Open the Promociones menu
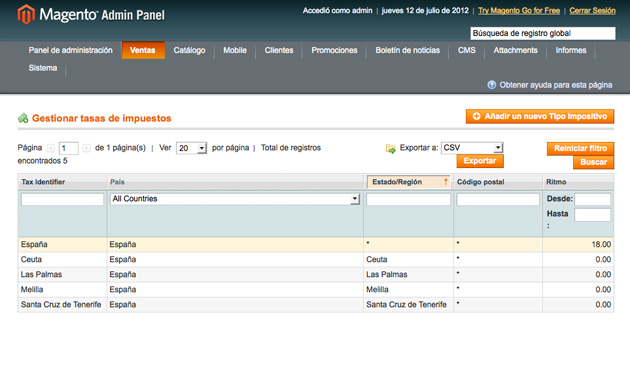Image resolution: width=630 pixels, height=391 pixels. pos(334,50)
